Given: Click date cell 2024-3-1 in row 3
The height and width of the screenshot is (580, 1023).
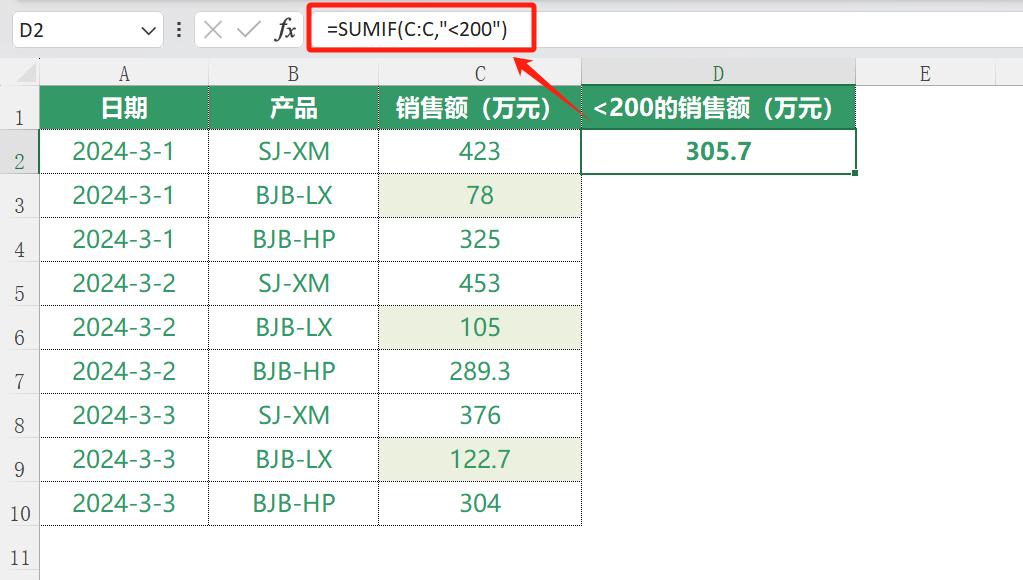Looking at the screenshot, I should coord(124,196).
